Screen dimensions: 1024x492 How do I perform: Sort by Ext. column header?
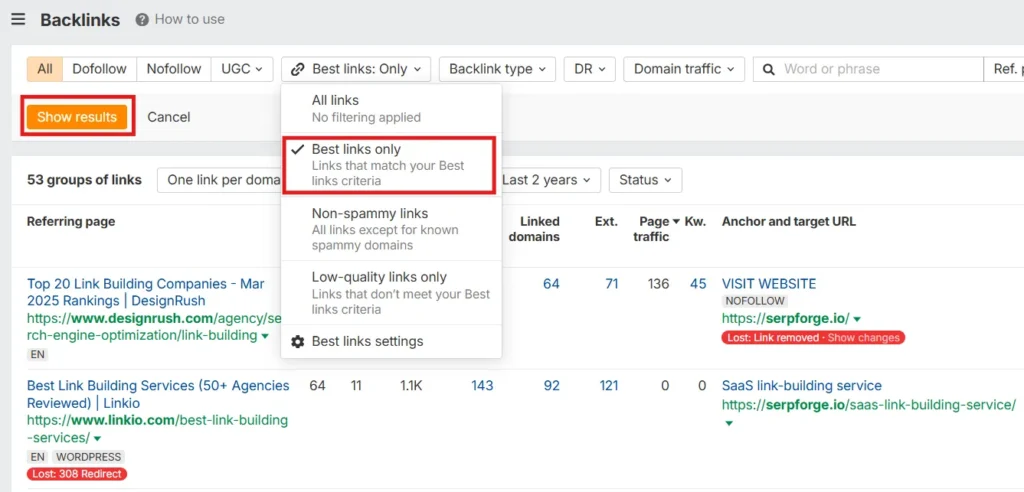click(x=606, y=221)
